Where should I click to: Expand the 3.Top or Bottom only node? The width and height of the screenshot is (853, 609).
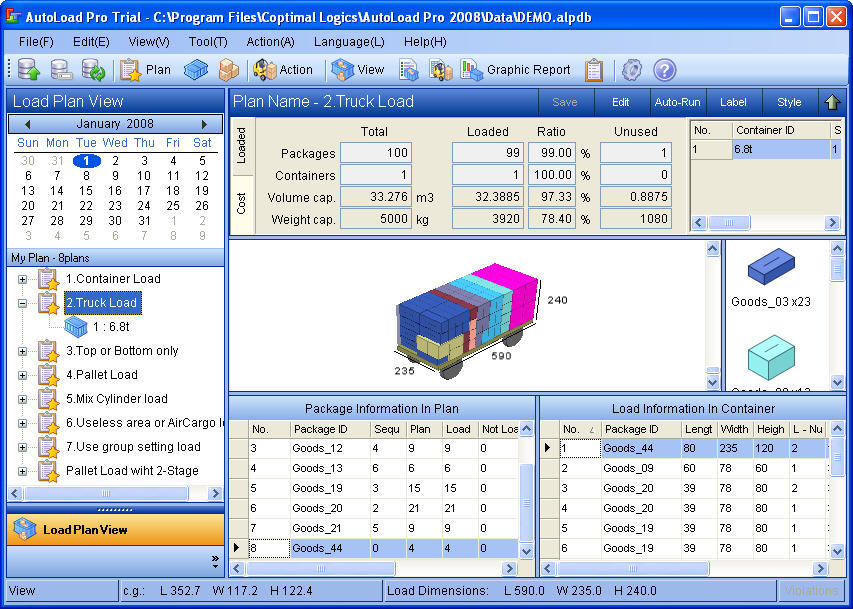[x=22, y=351]
